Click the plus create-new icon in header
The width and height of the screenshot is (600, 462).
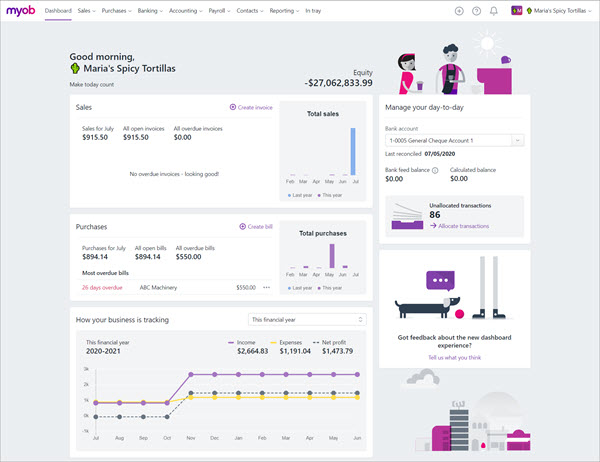point(459,11)
